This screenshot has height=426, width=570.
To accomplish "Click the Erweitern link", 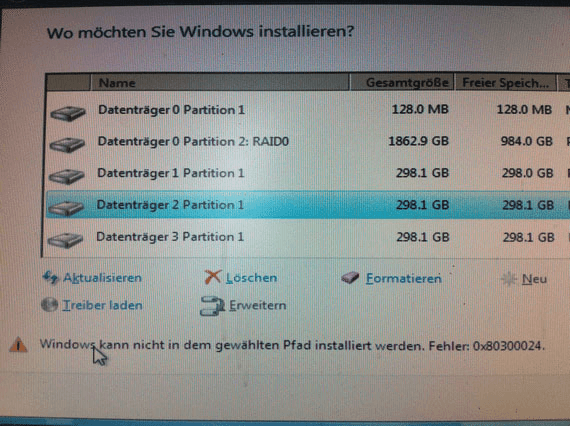I will 258,305.
